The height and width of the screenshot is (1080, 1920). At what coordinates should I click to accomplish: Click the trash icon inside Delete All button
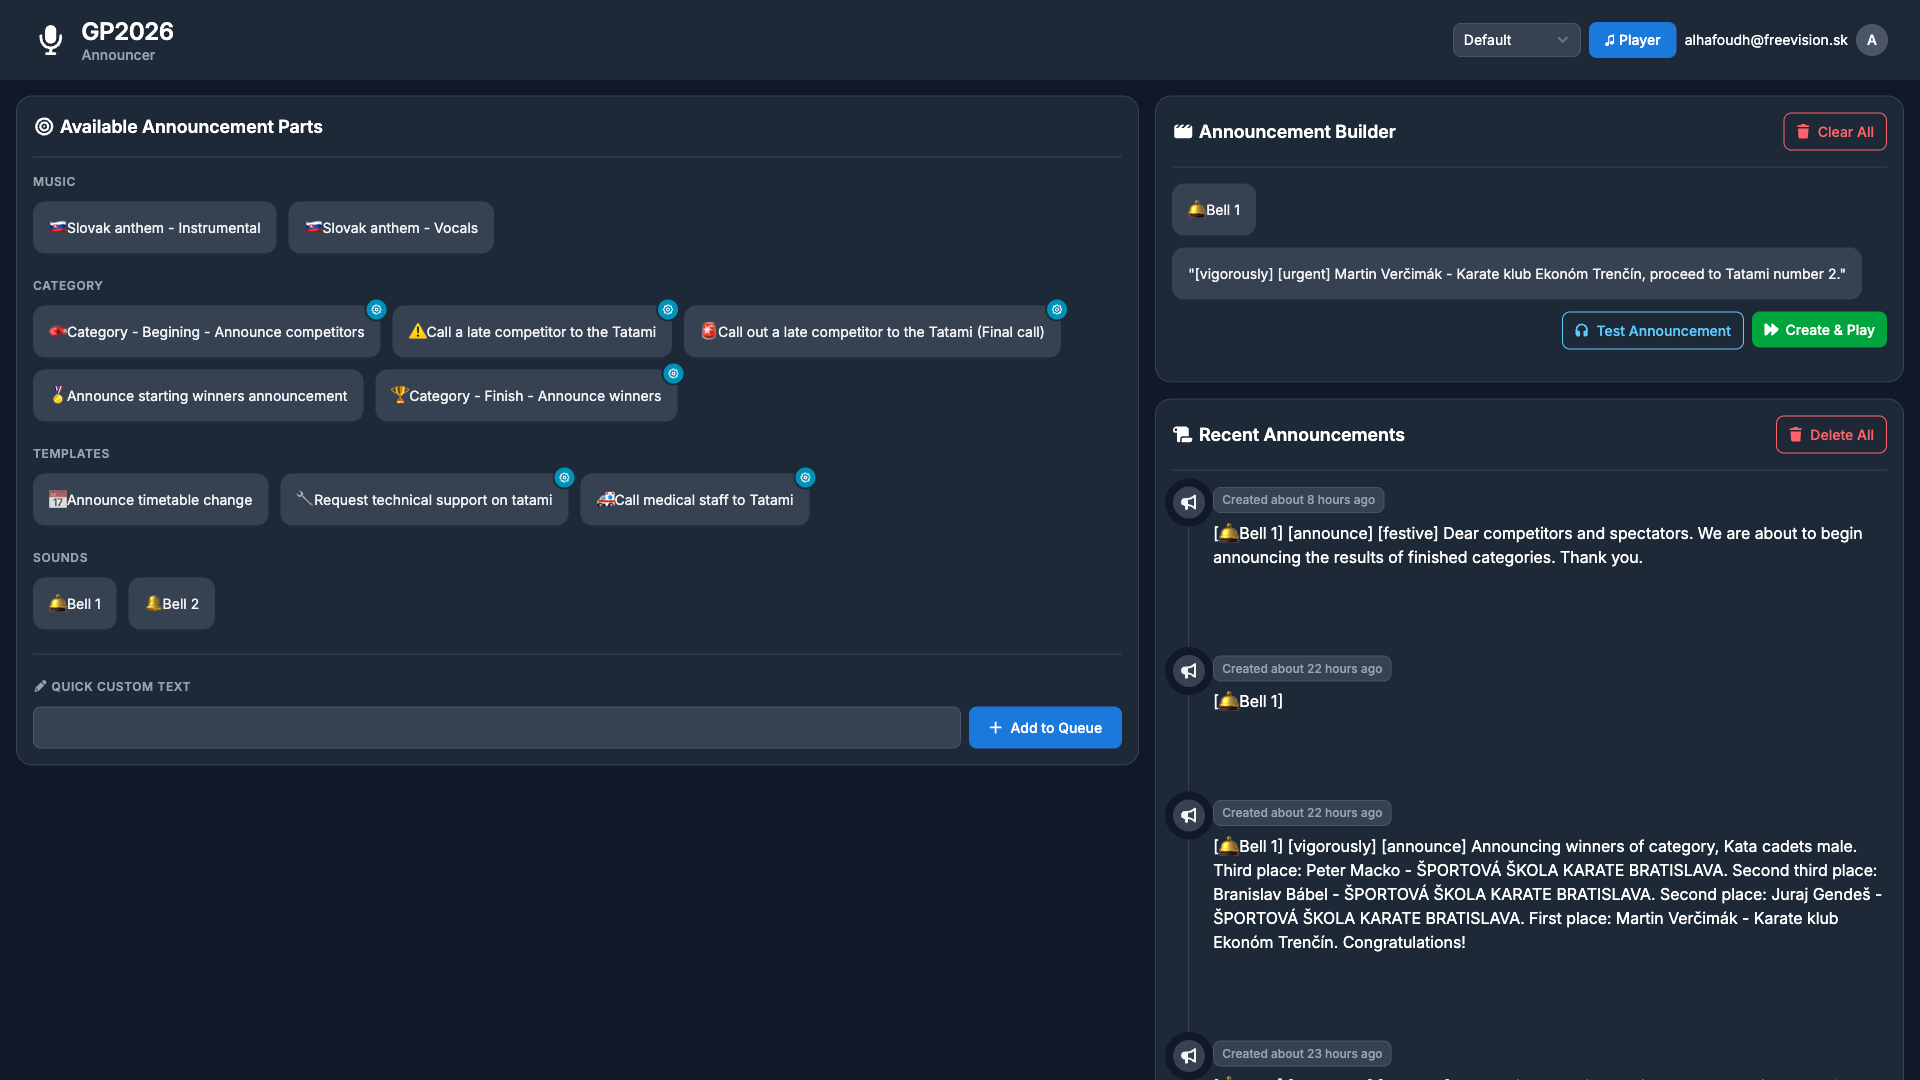pyautogui.click(x=1795, y=434)
